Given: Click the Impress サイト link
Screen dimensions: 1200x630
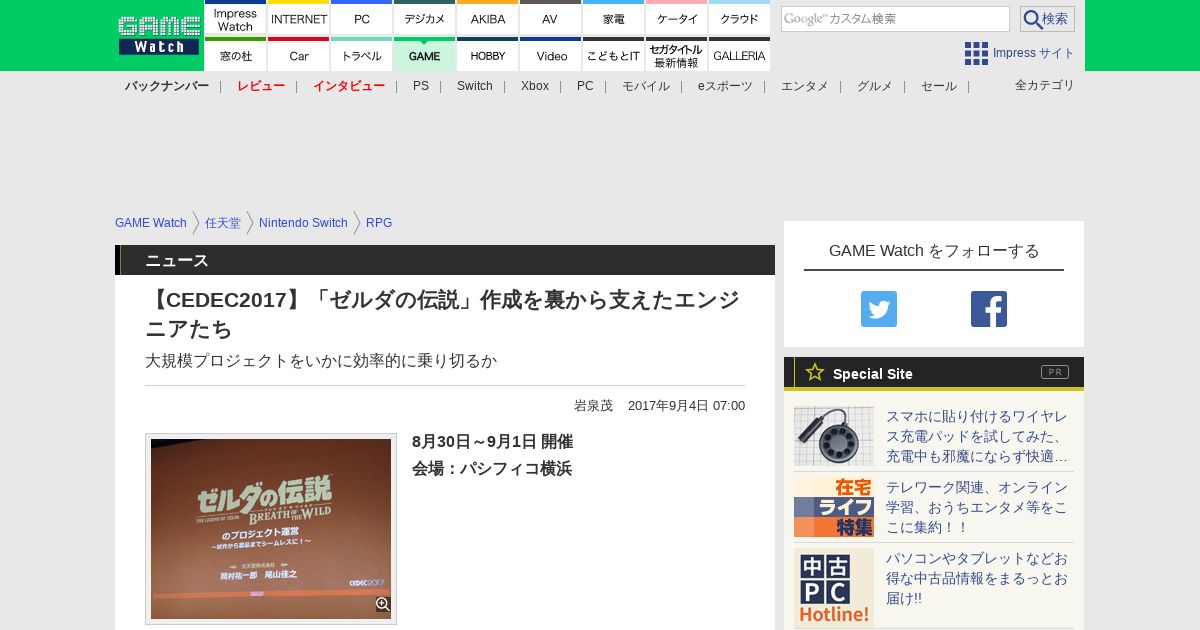Looking at the screenshot, I should tap(1034, 53).
